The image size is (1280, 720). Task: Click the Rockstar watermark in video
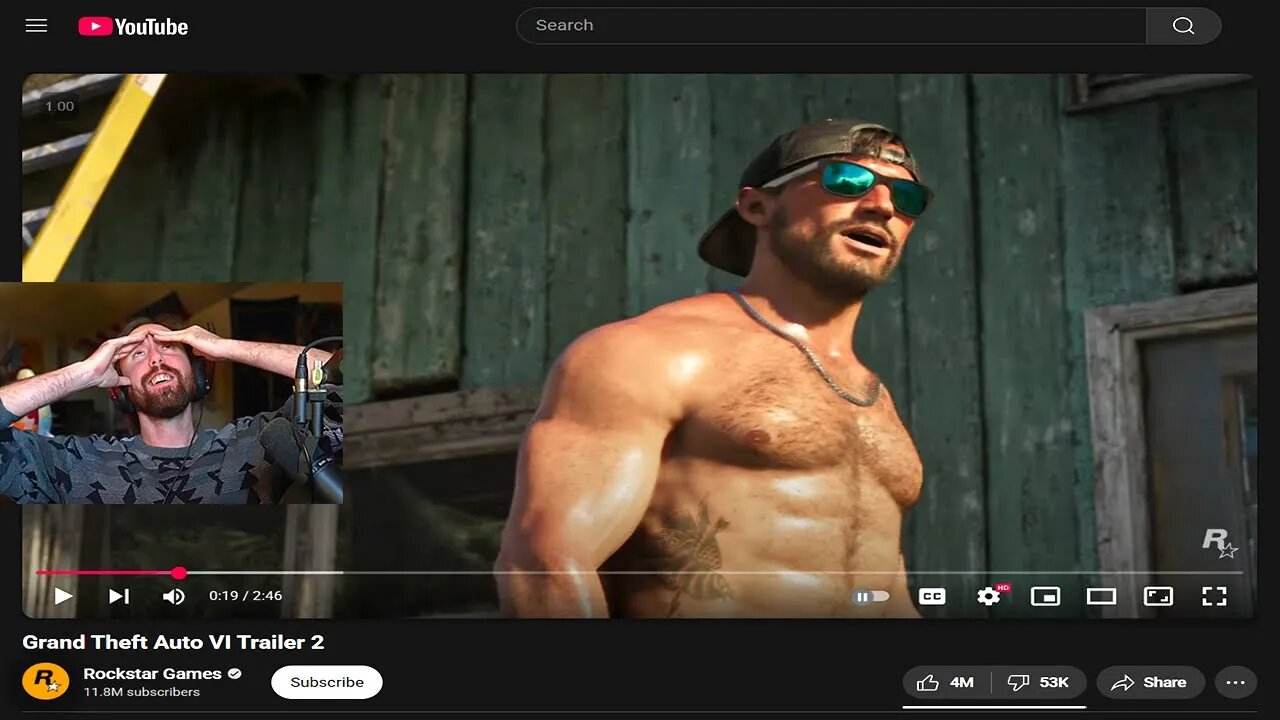(x=1219, y=543)
